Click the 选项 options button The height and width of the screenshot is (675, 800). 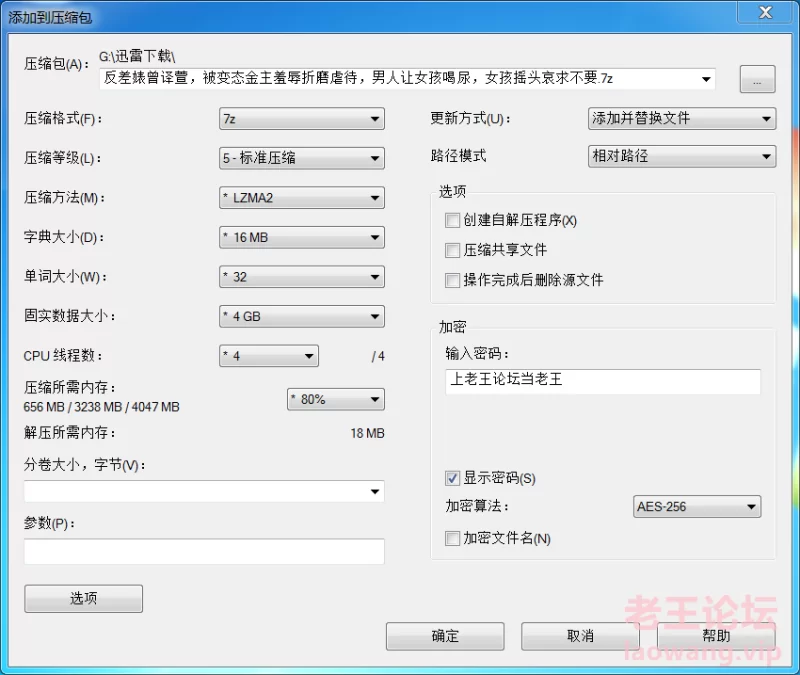pos(83,598)
